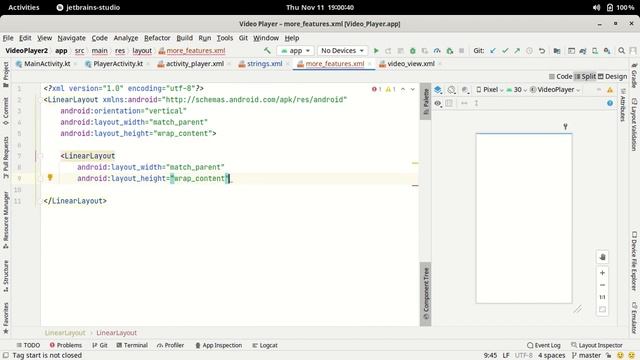640x360 pixels.
Task: Go to previous highlighted error arrow
Action: [x=403, y=89]
